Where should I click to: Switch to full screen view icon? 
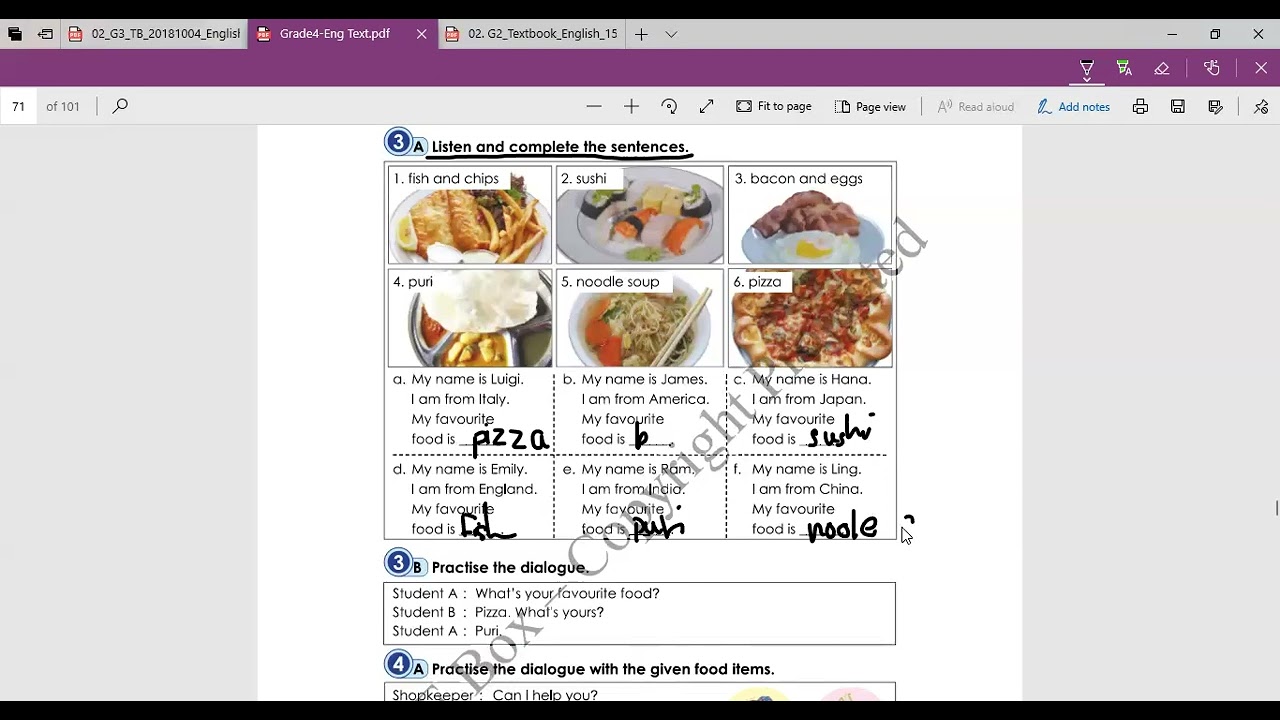click(707, 106)
